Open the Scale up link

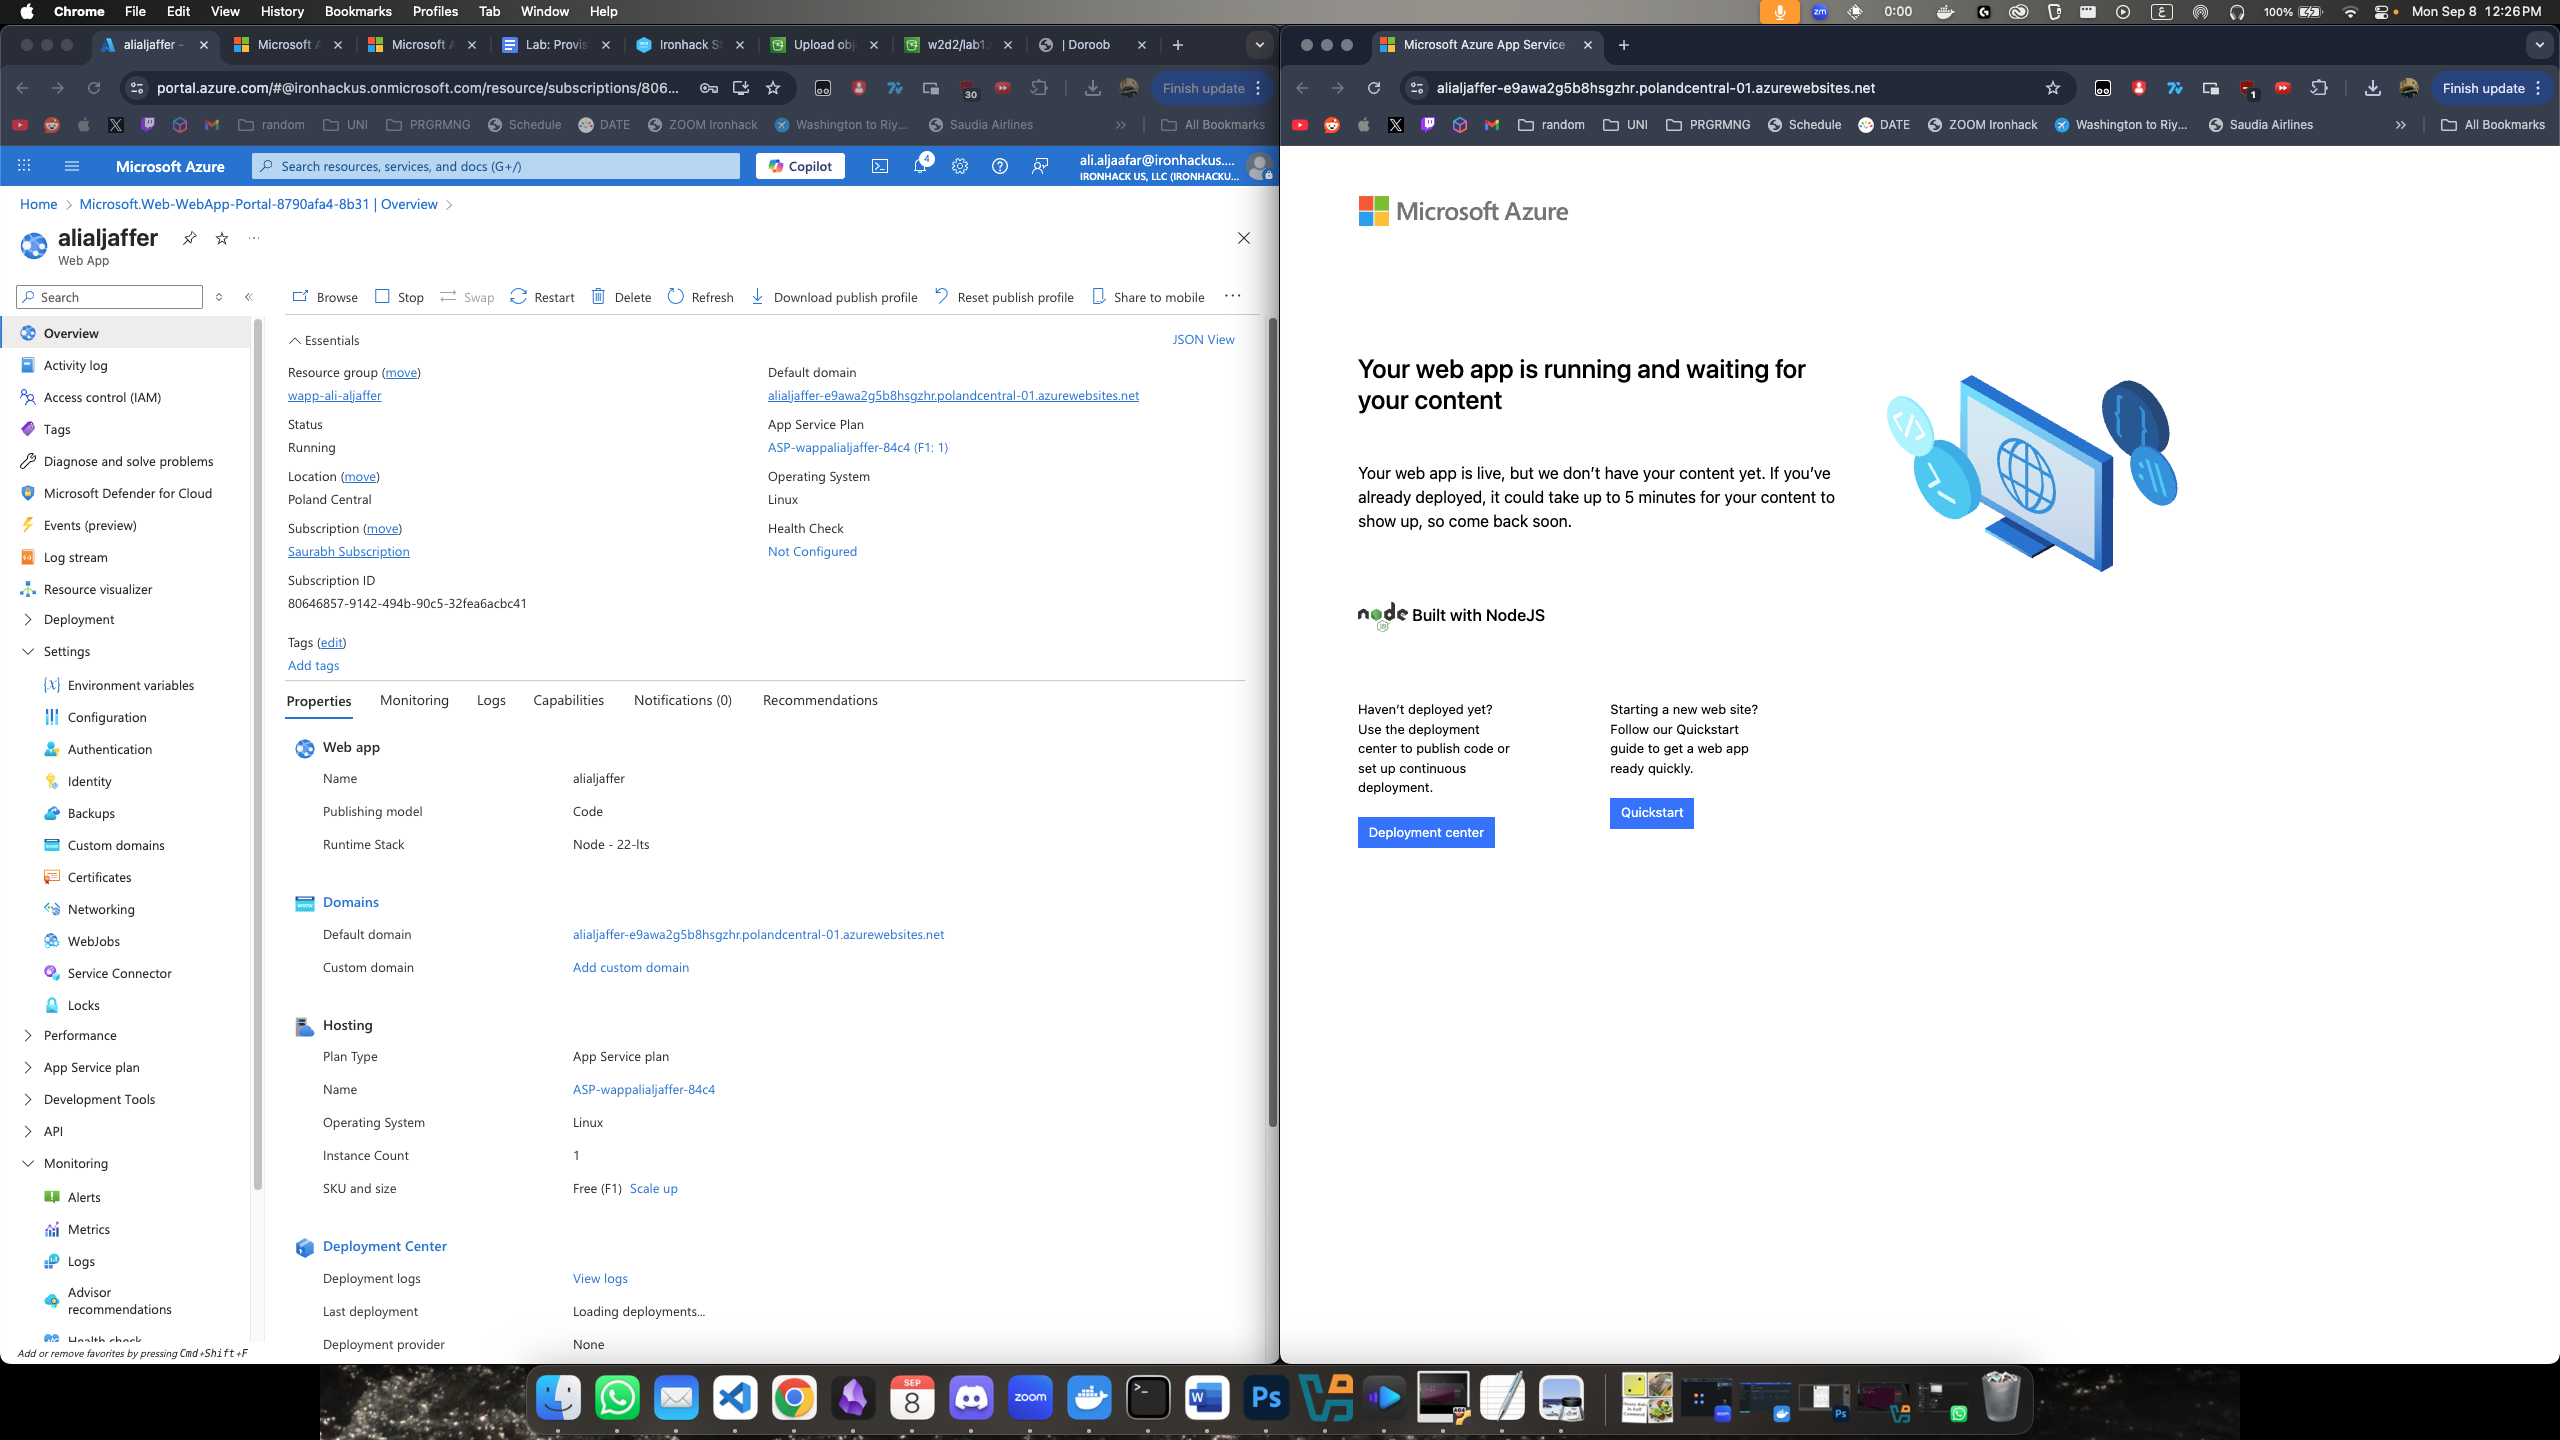point(653,1188)
